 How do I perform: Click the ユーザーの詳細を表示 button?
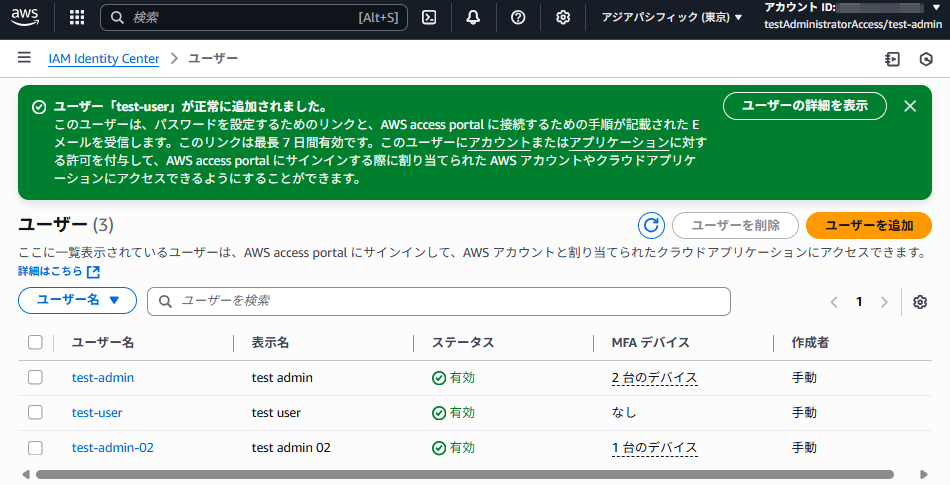[805, 106]
